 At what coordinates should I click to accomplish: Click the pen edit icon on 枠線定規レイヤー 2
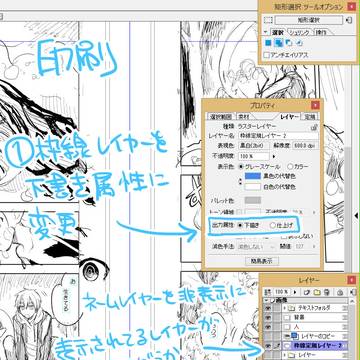point(276,347)
